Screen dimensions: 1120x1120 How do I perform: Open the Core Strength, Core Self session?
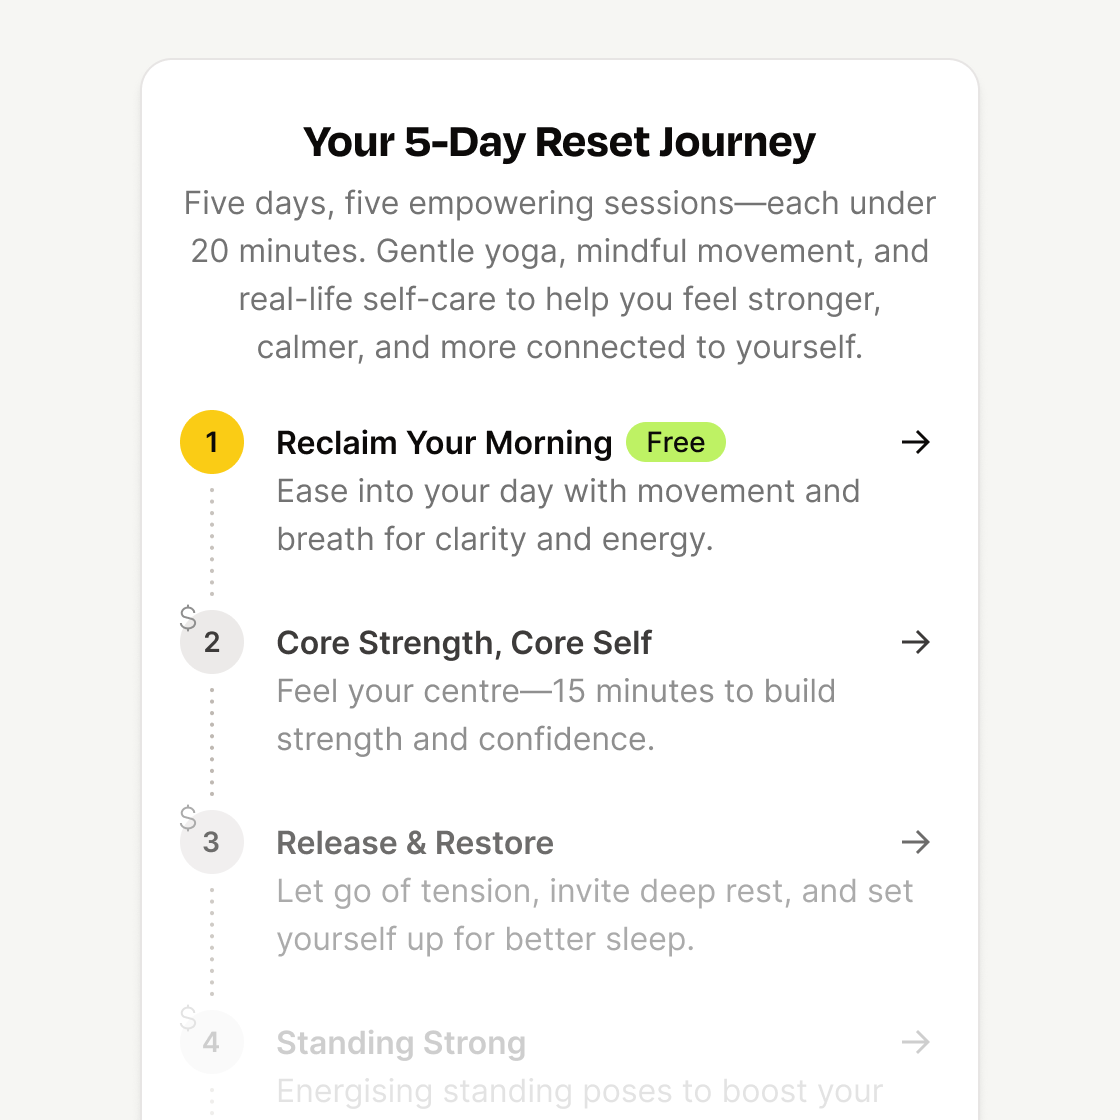tap(464, 643)
